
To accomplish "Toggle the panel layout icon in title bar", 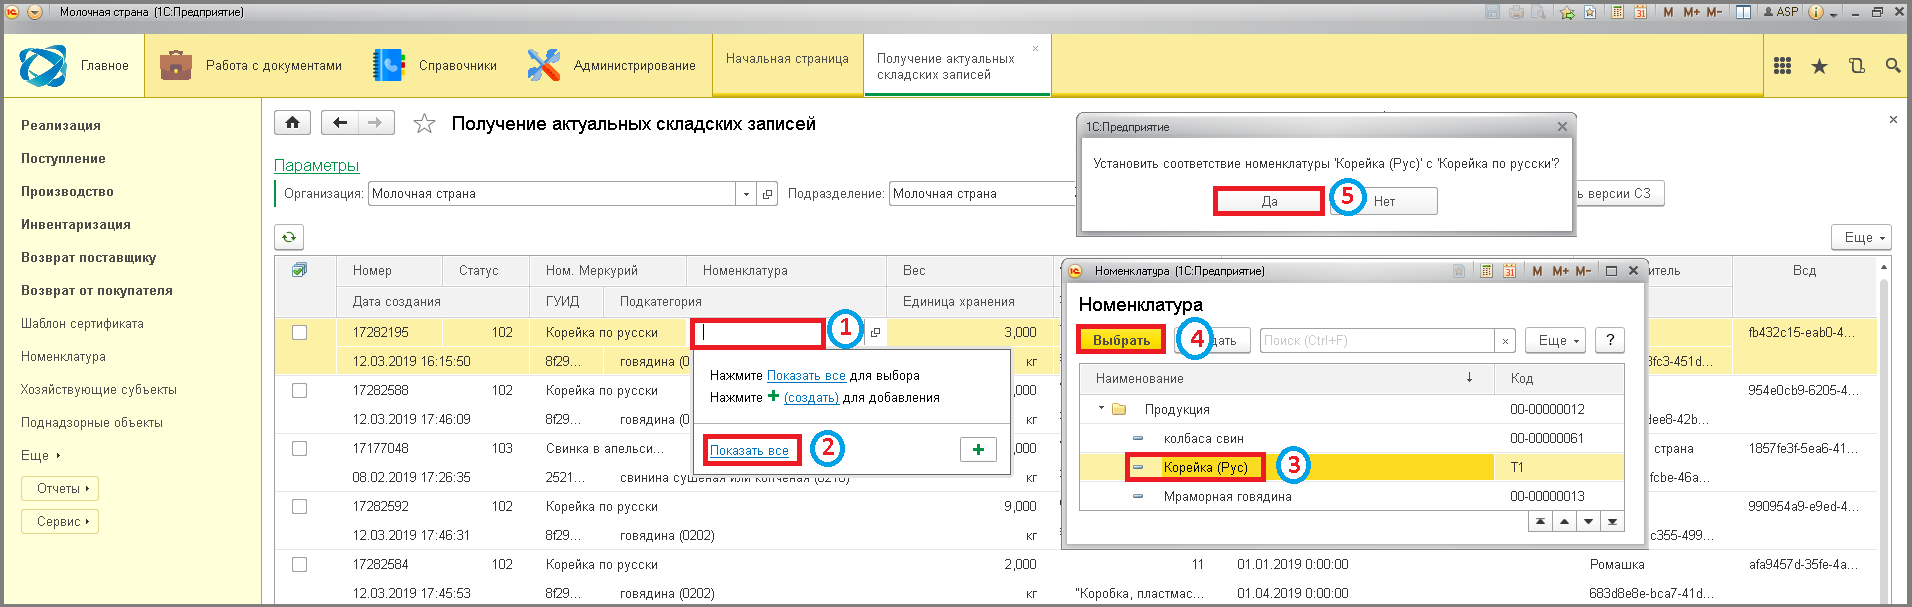I will 1743,12.
